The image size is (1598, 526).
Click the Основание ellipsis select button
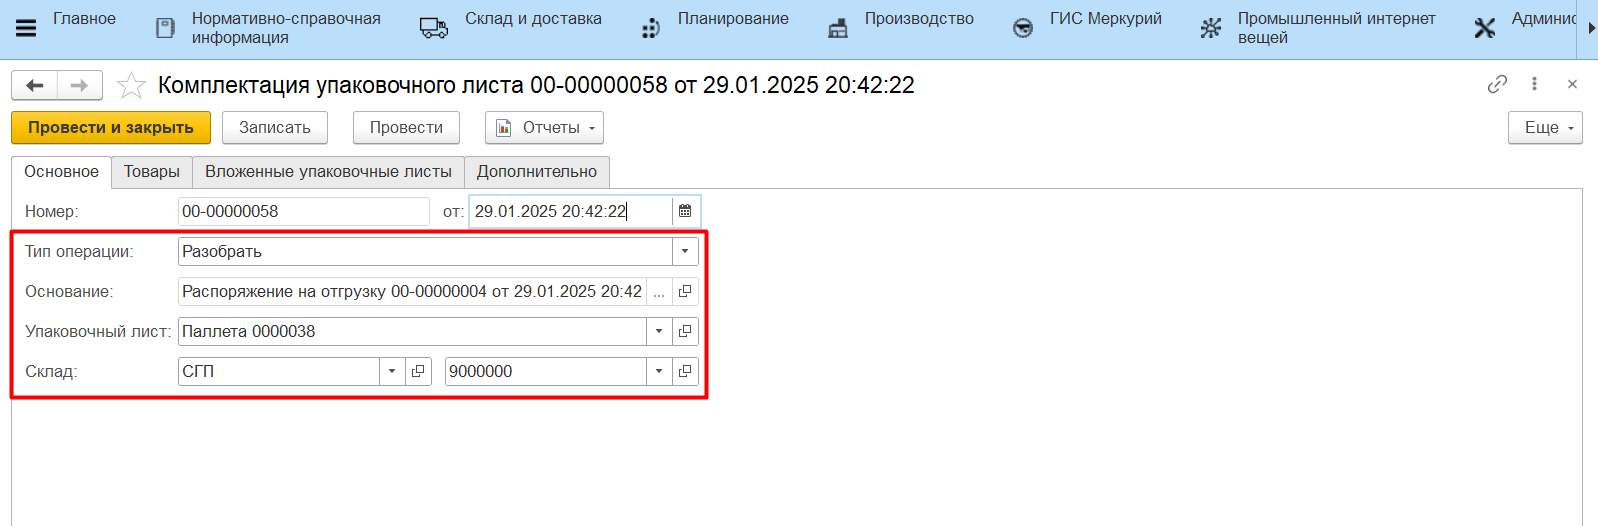tap(659, 292)
